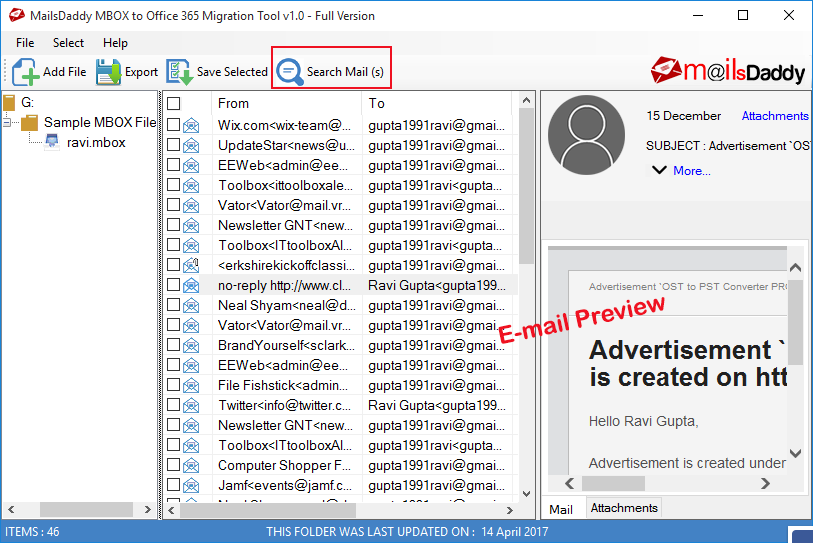Click down arrow of mail list scrollbar
Image resolution: width=813 pixels, height=543 pixels.
(526, 494)
